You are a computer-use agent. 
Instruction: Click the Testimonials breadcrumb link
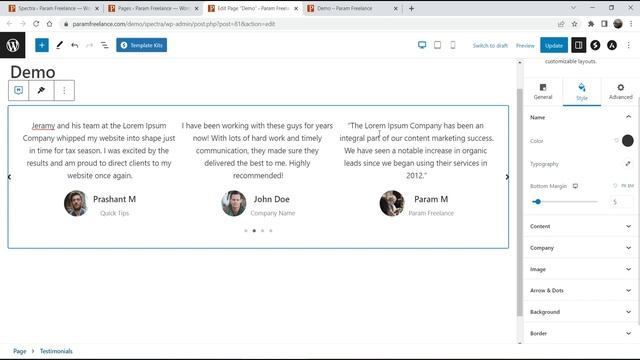click(x=56, y=351)
